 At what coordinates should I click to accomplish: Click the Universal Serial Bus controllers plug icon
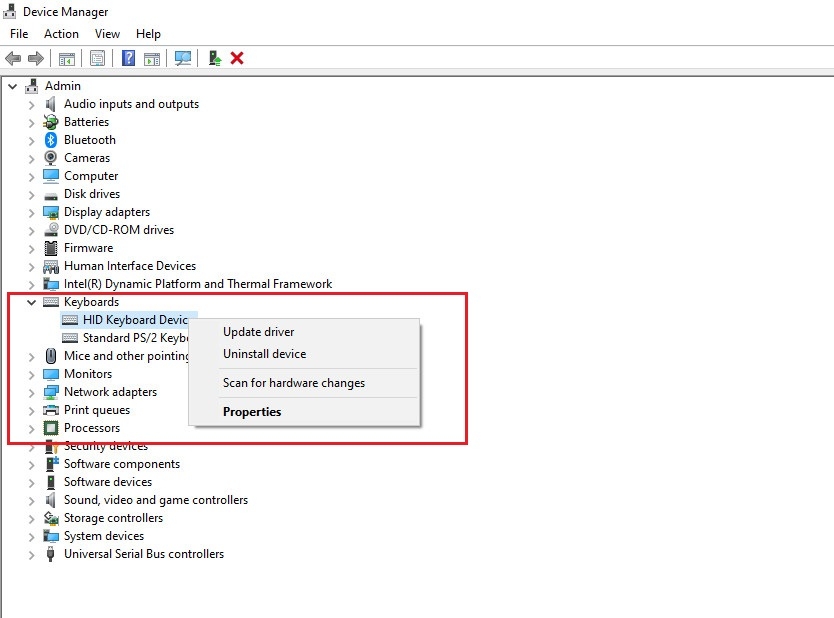[51, 554]
